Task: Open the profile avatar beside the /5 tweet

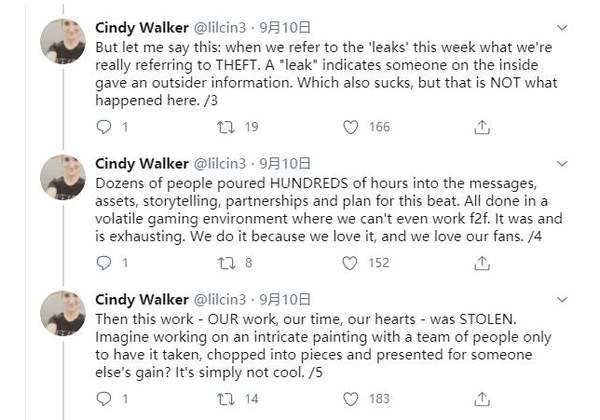Action: [63, 313]
